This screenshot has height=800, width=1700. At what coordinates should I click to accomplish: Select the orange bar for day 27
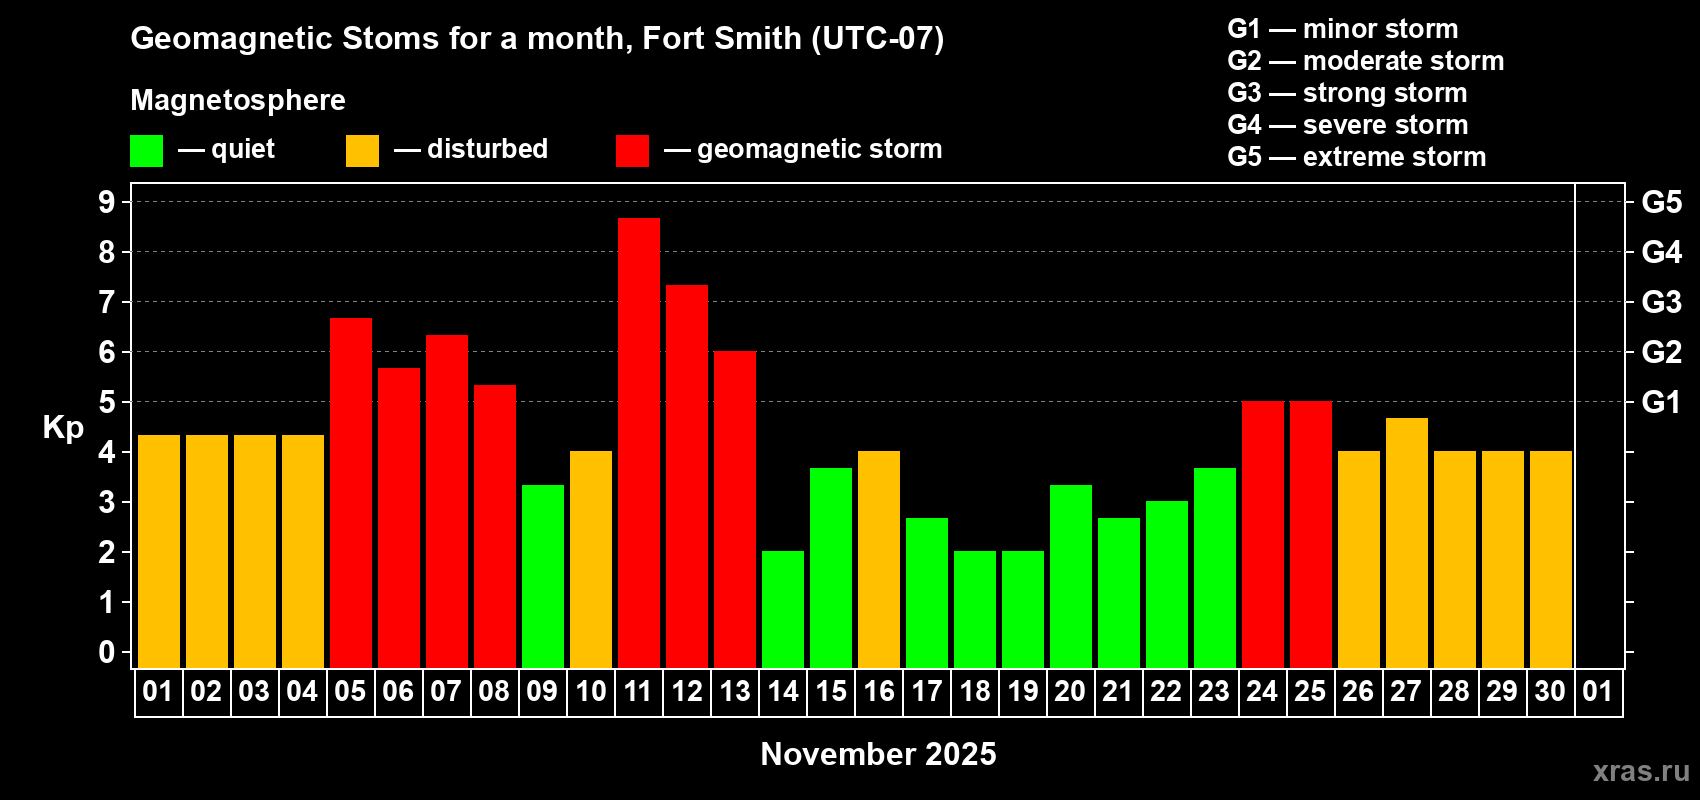pos(1407,543)
